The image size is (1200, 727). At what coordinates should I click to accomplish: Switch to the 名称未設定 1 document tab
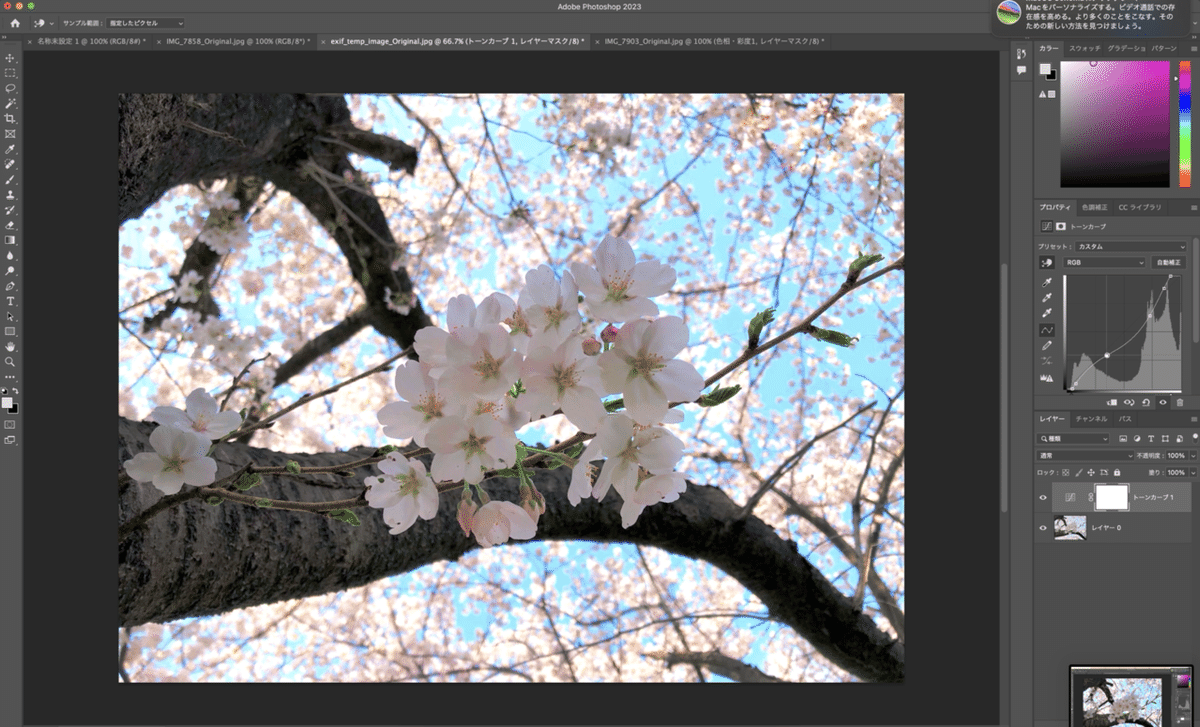click(x=91, y=42)
